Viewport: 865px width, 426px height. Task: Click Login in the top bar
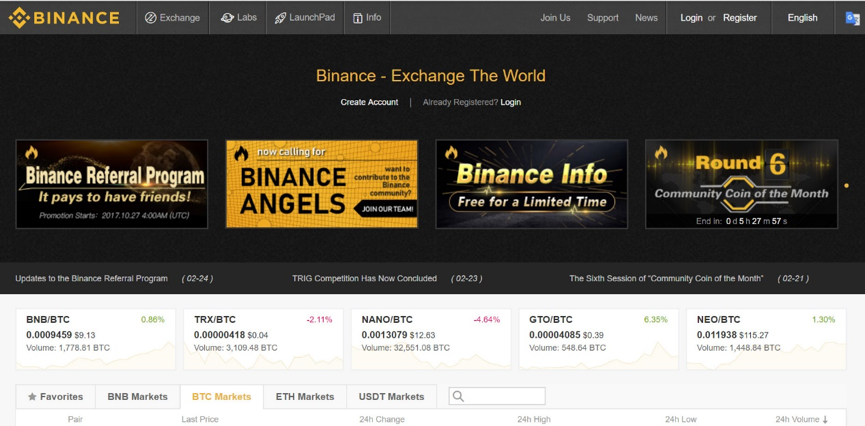[691, 18]
